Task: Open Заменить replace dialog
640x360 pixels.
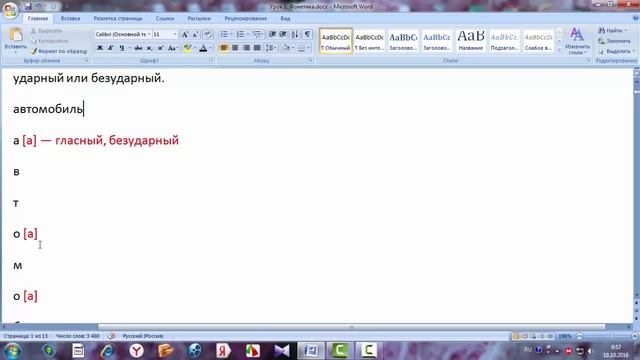Action: tap(614, 41)
